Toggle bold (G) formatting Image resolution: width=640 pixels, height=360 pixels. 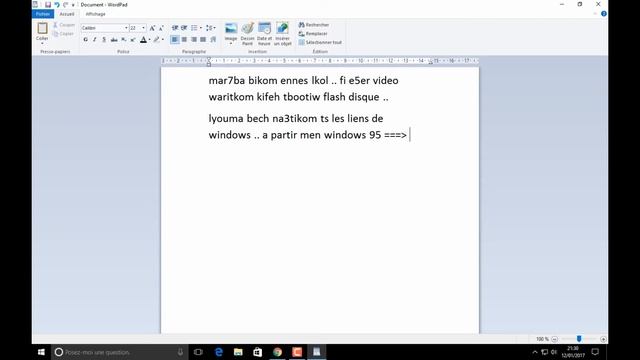85,40
